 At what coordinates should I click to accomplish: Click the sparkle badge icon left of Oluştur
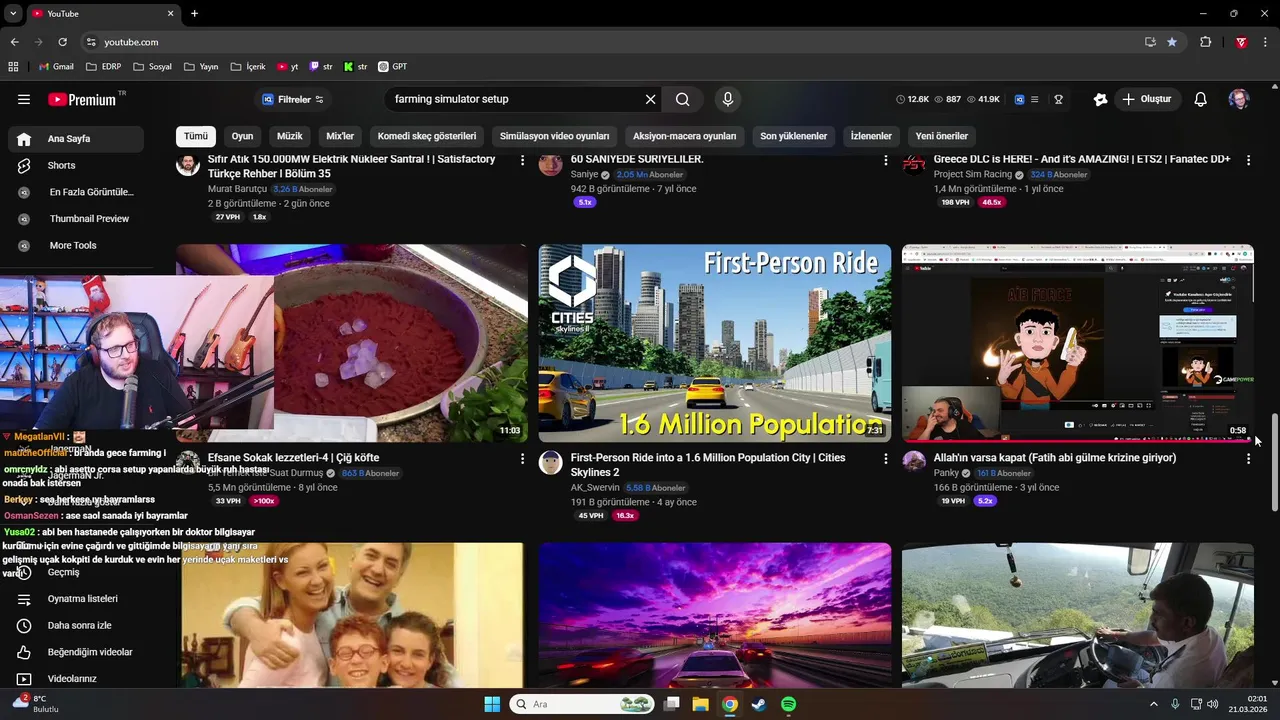point(1100,99)
